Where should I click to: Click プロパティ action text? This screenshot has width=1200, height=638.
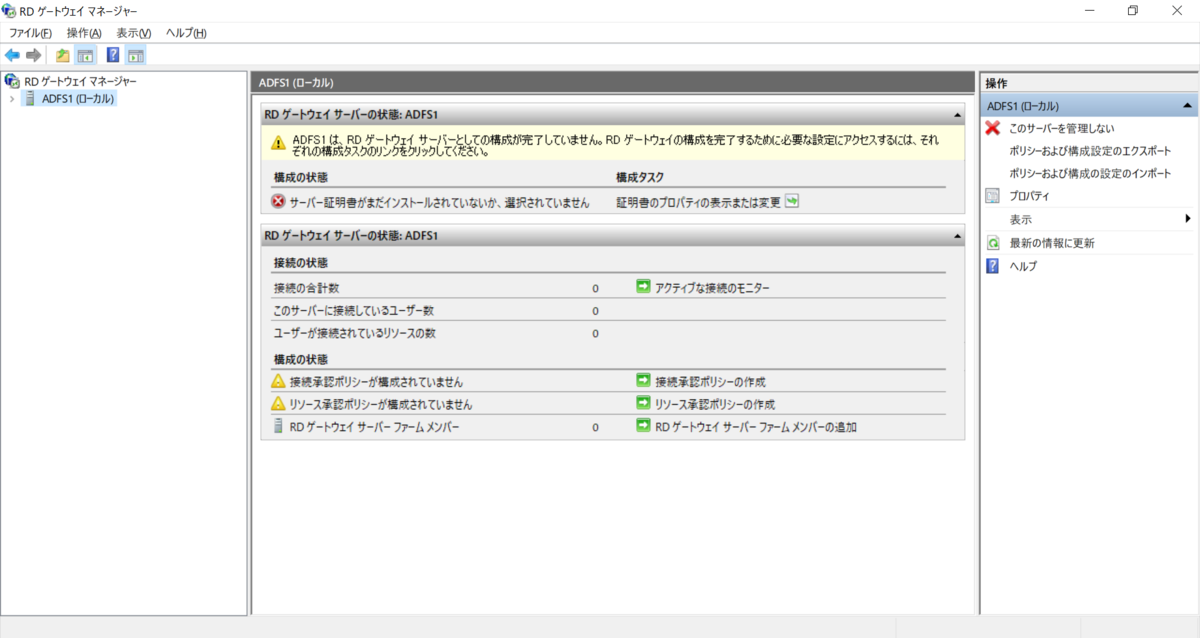1029,196
